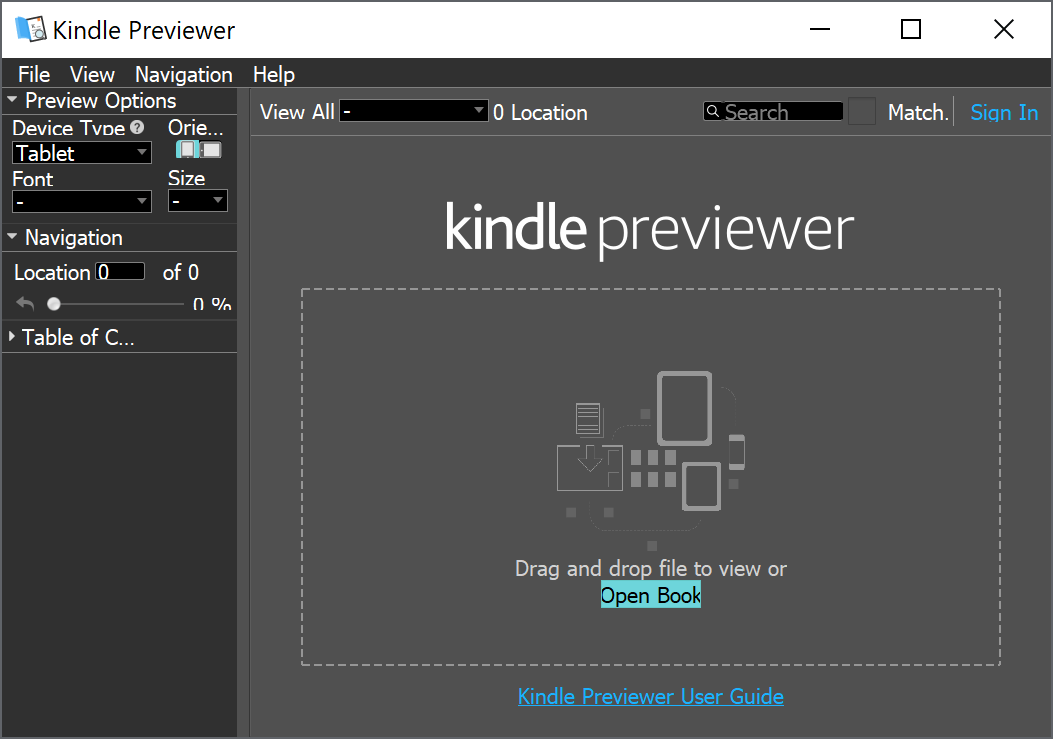Open the File menu

[34, 74]
